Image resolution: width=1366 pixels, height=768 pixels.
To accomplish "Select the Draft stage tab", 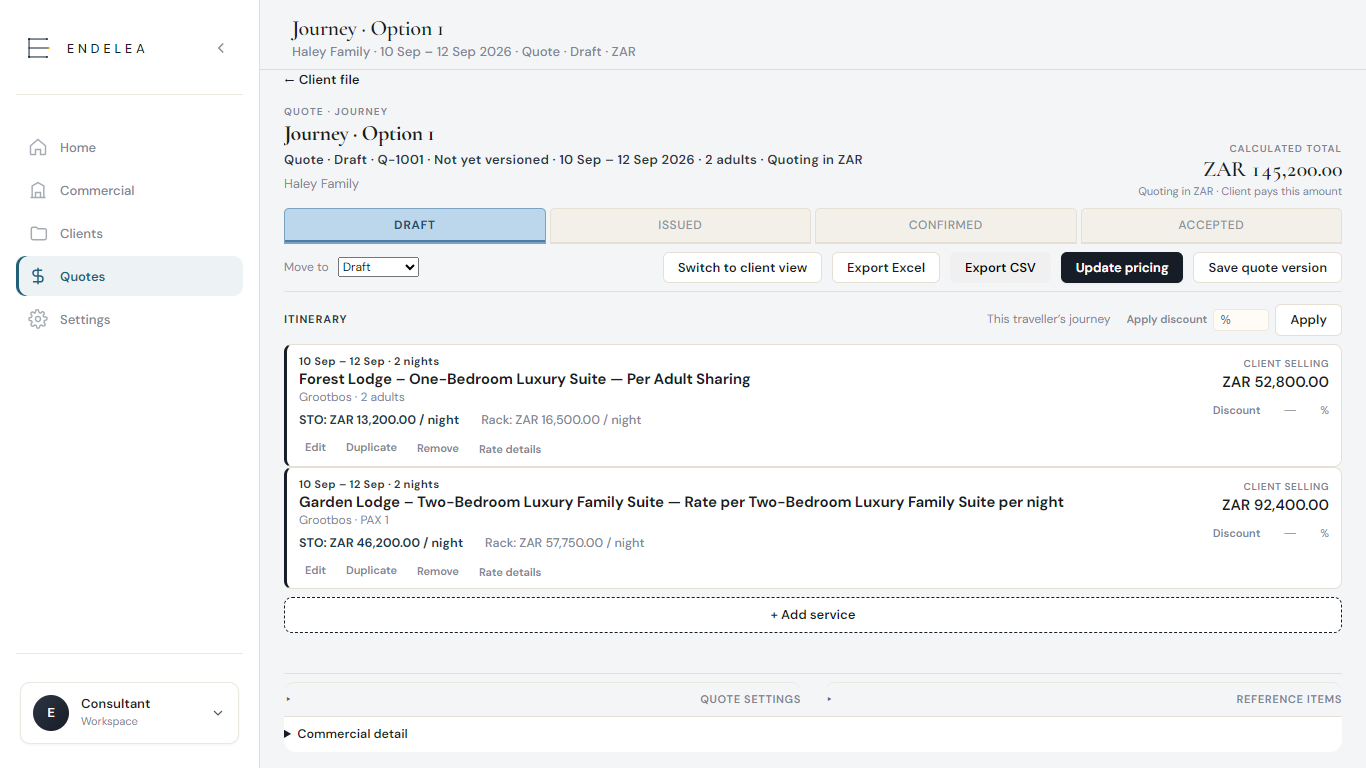I will tap(415, 225).
